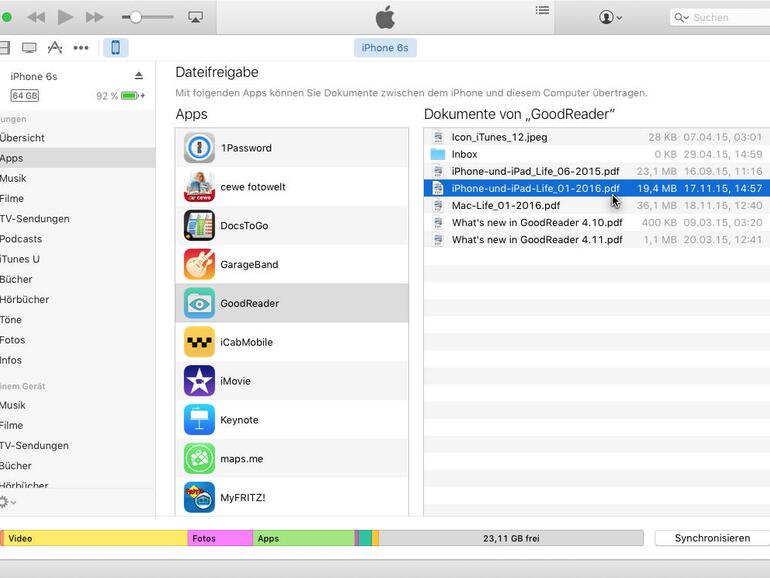Screen dimensions: 770x578
Task: Click the play button
Action: (65, 17)
